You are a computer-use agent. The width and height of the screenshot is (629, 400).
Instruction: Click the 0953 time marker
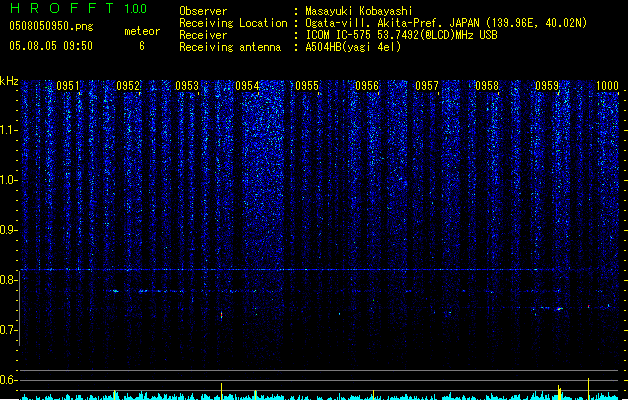click(187, 86)
